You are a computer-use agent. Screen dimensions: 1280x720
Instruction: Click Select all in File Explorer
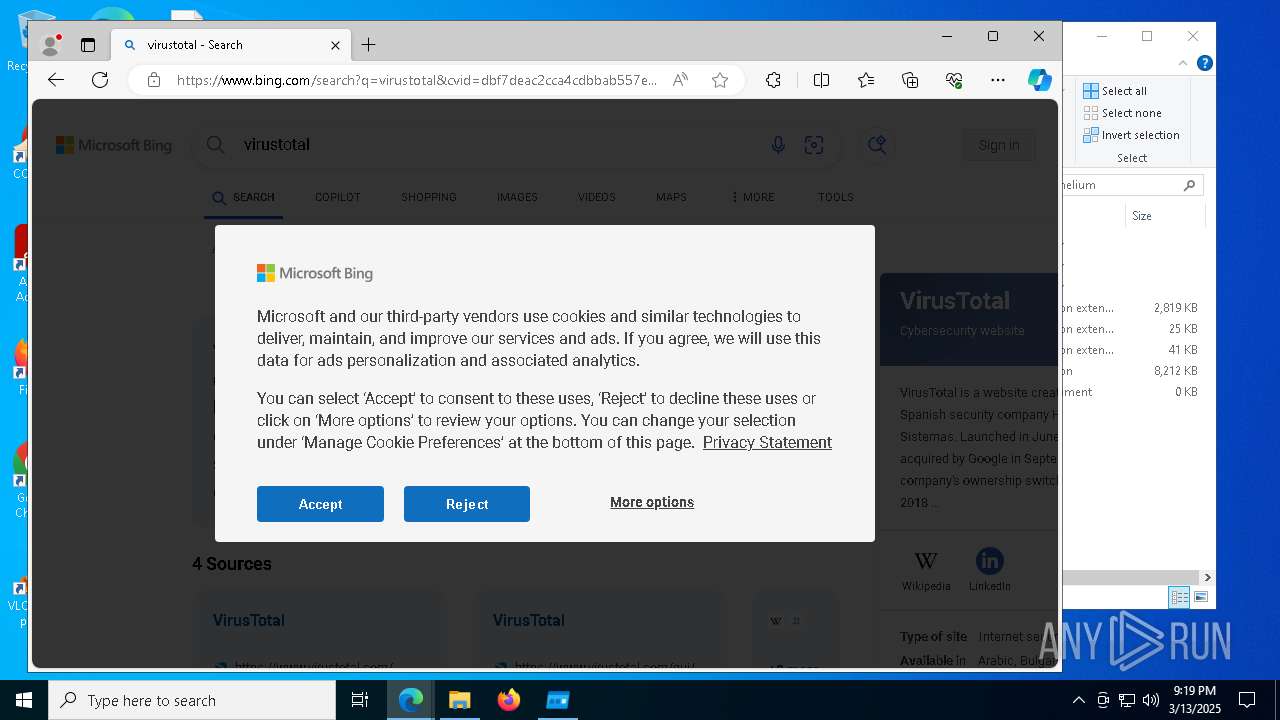(x=1115, y=91)
